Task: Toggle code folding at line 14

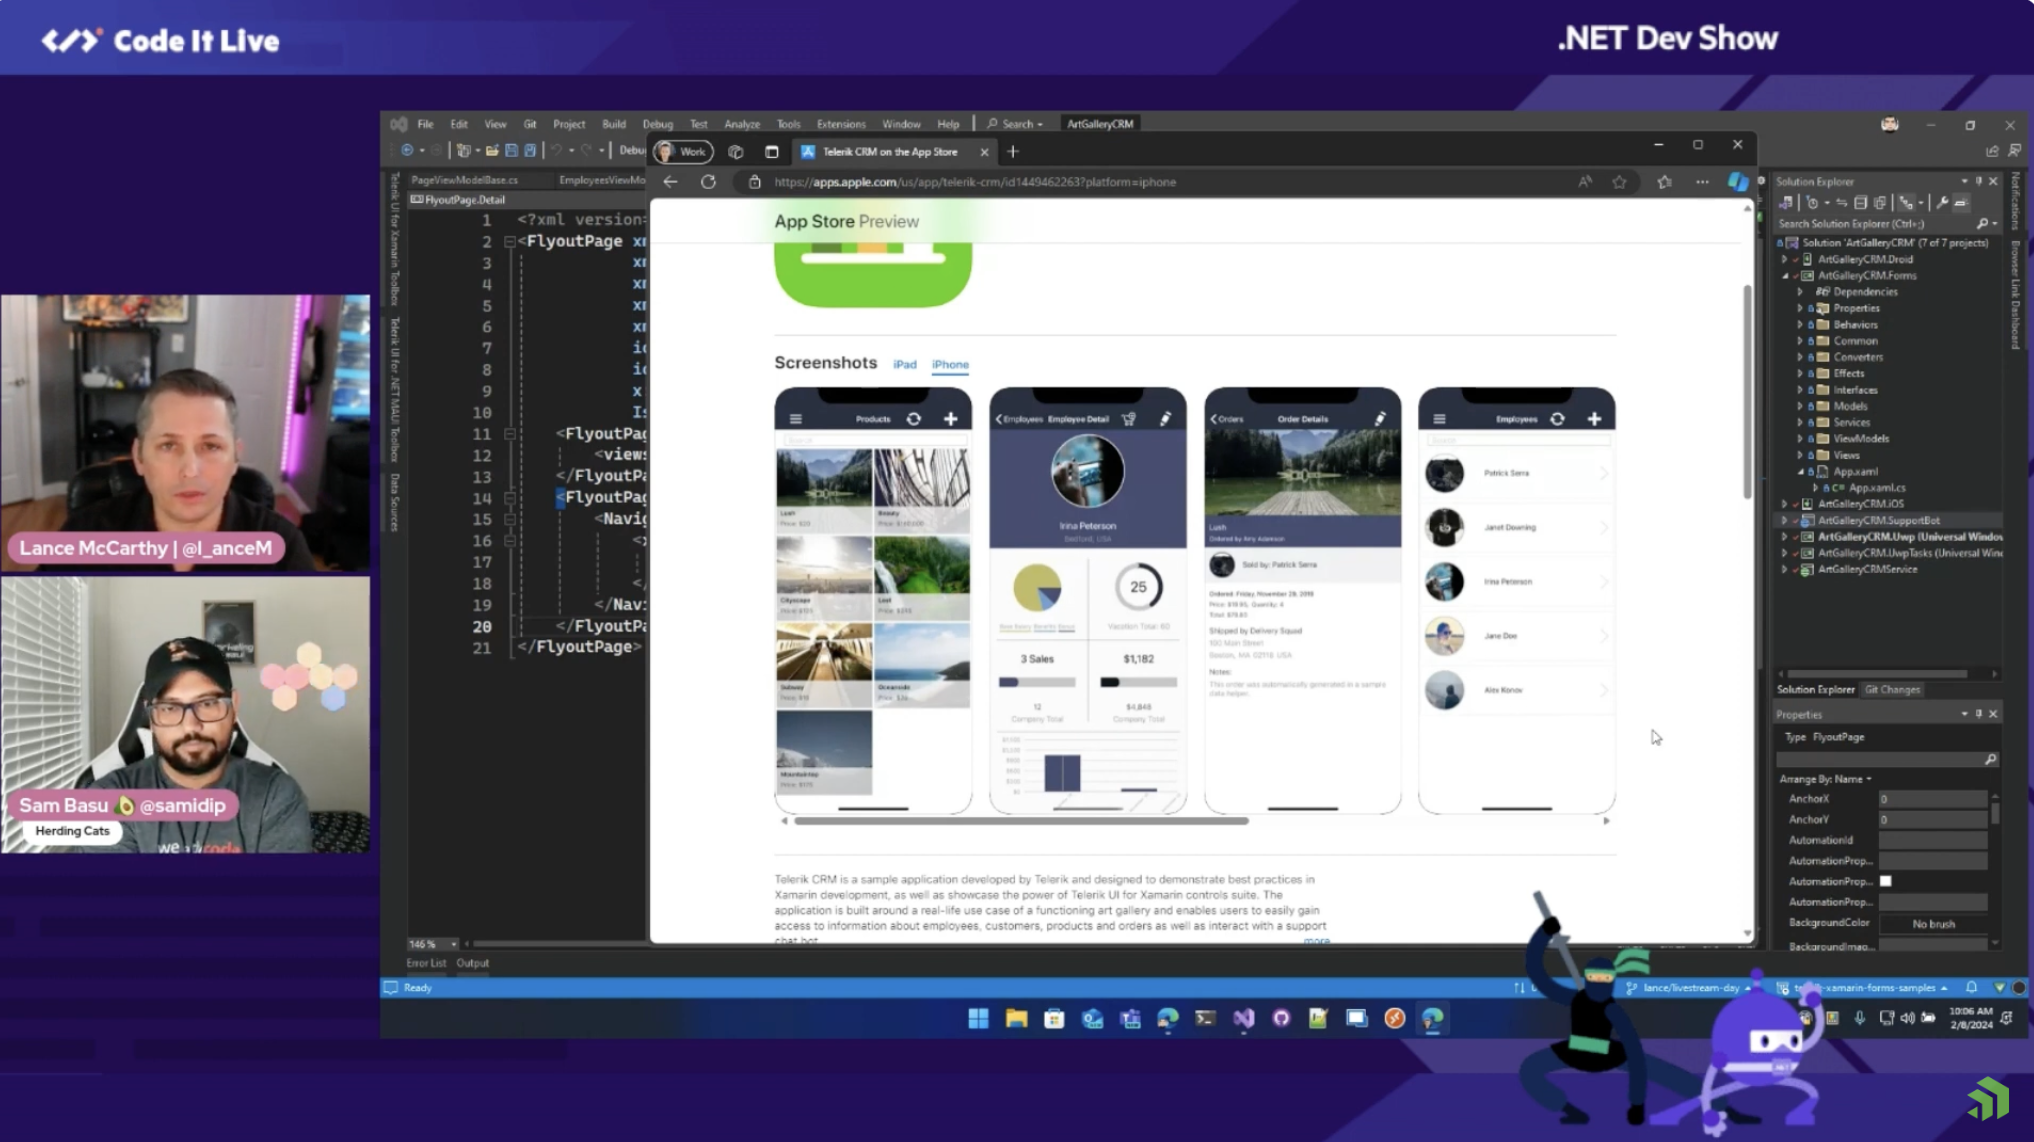Action: point(509,498)
